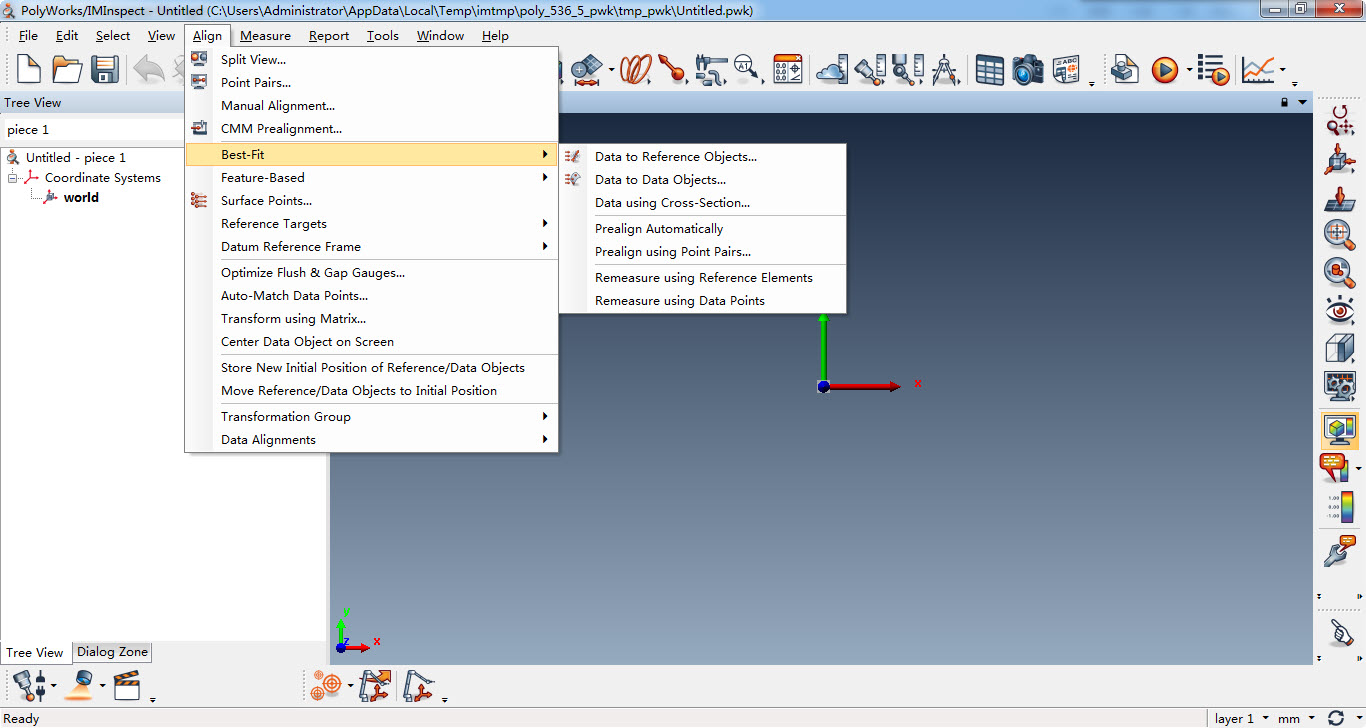Open the File menu
Viewport: 1366px width, 728px height.
[28, 36]
